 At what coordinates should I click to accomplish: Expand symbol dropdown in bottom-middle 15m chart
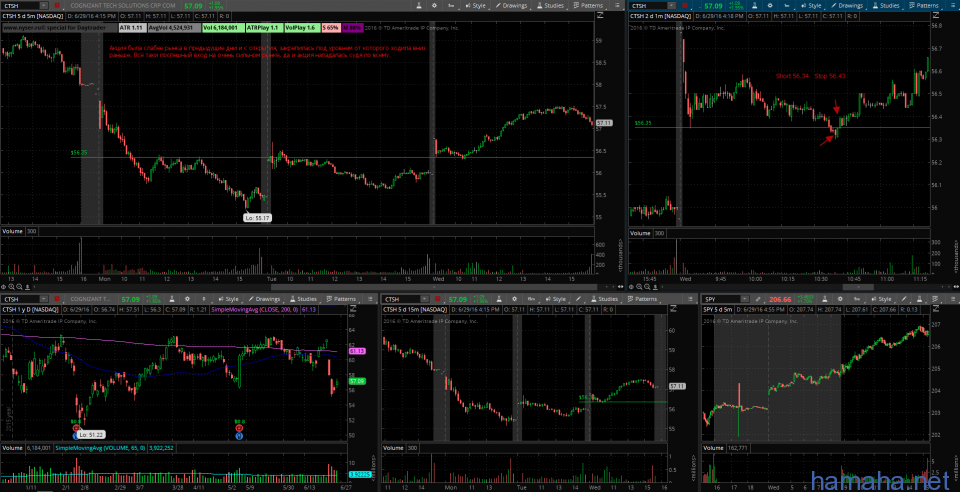[x=424, y=299]
